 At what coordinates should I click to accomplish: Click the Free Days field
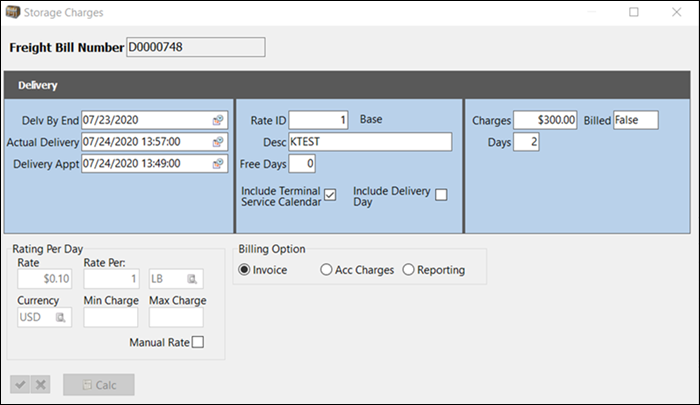pos(302,164)
